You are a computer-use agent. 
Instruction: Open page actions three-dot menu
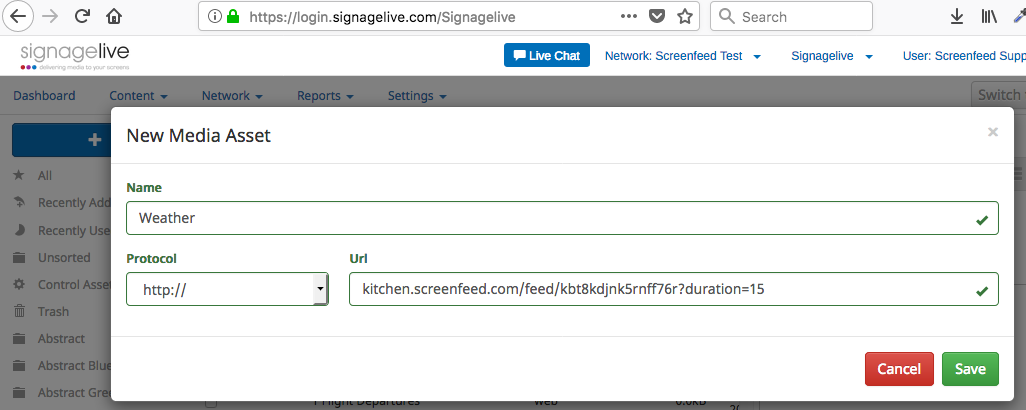pyautogui.click(x=629, y=17)
